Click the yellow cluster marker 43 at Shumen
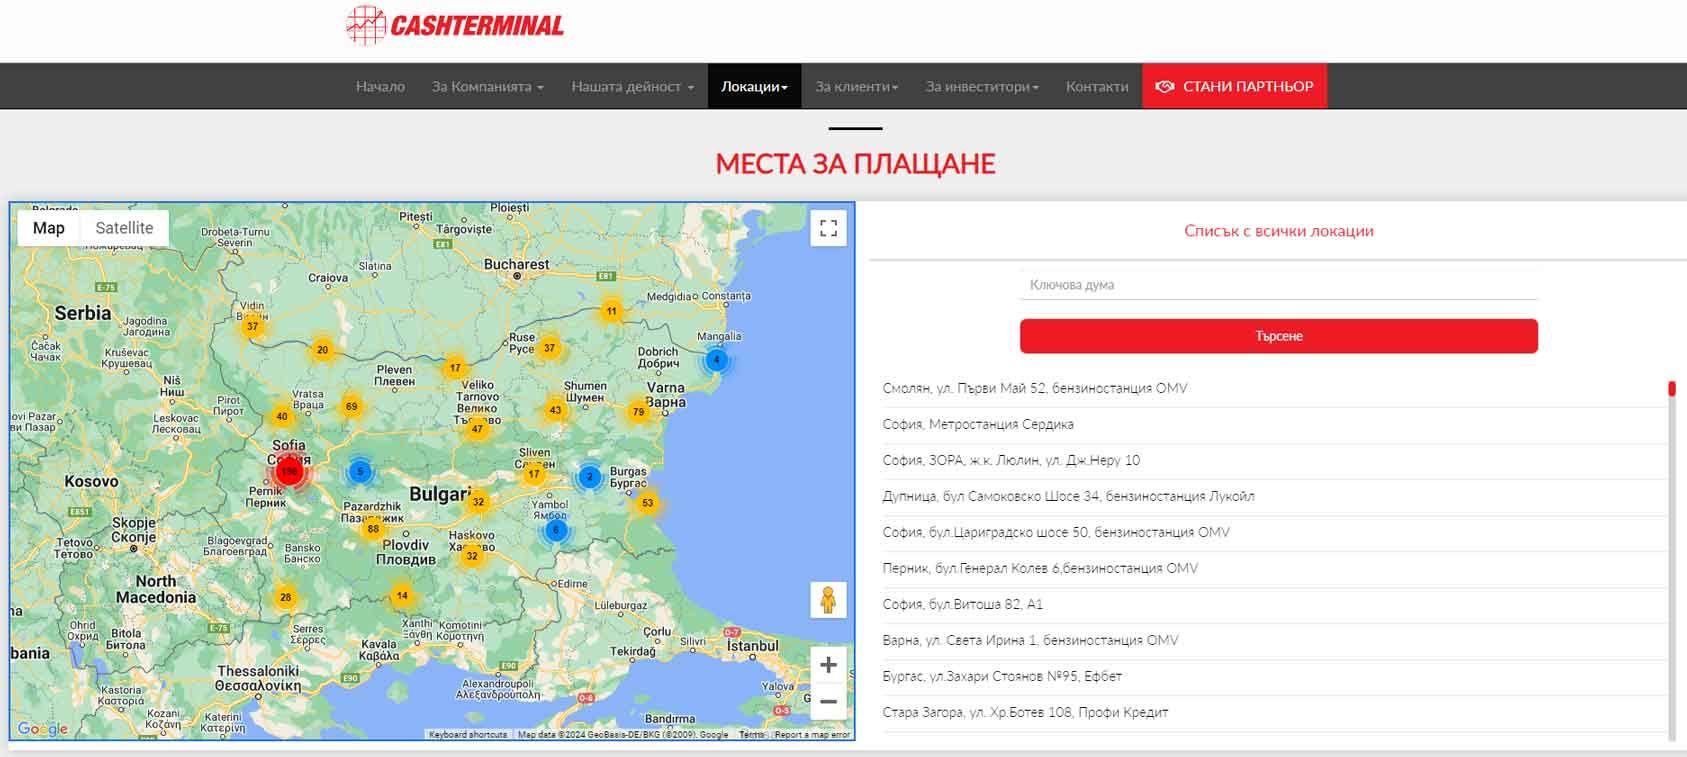The image size is (1687, 757). [556, 410]
